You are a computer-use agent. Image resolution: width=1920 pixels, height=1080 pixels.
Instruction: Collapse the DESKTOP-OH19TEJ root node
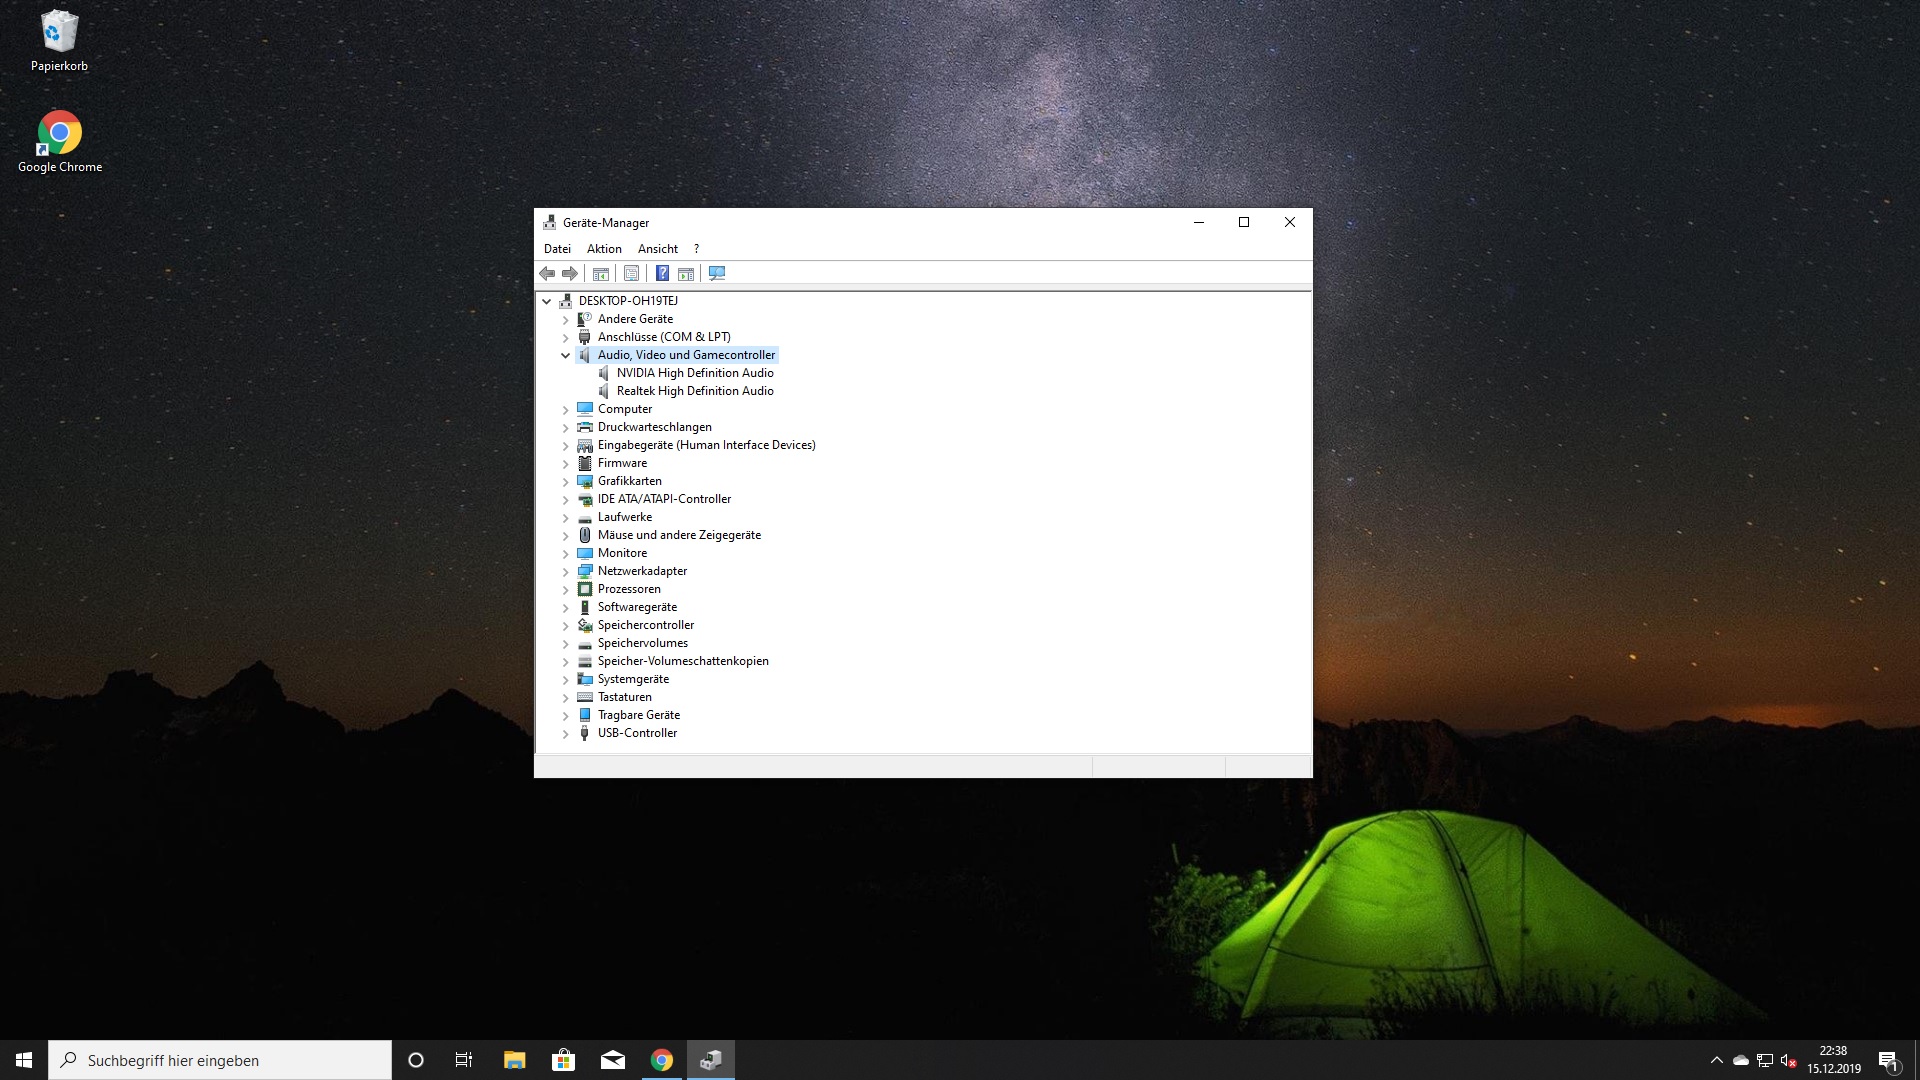click(x=547, y=301)
